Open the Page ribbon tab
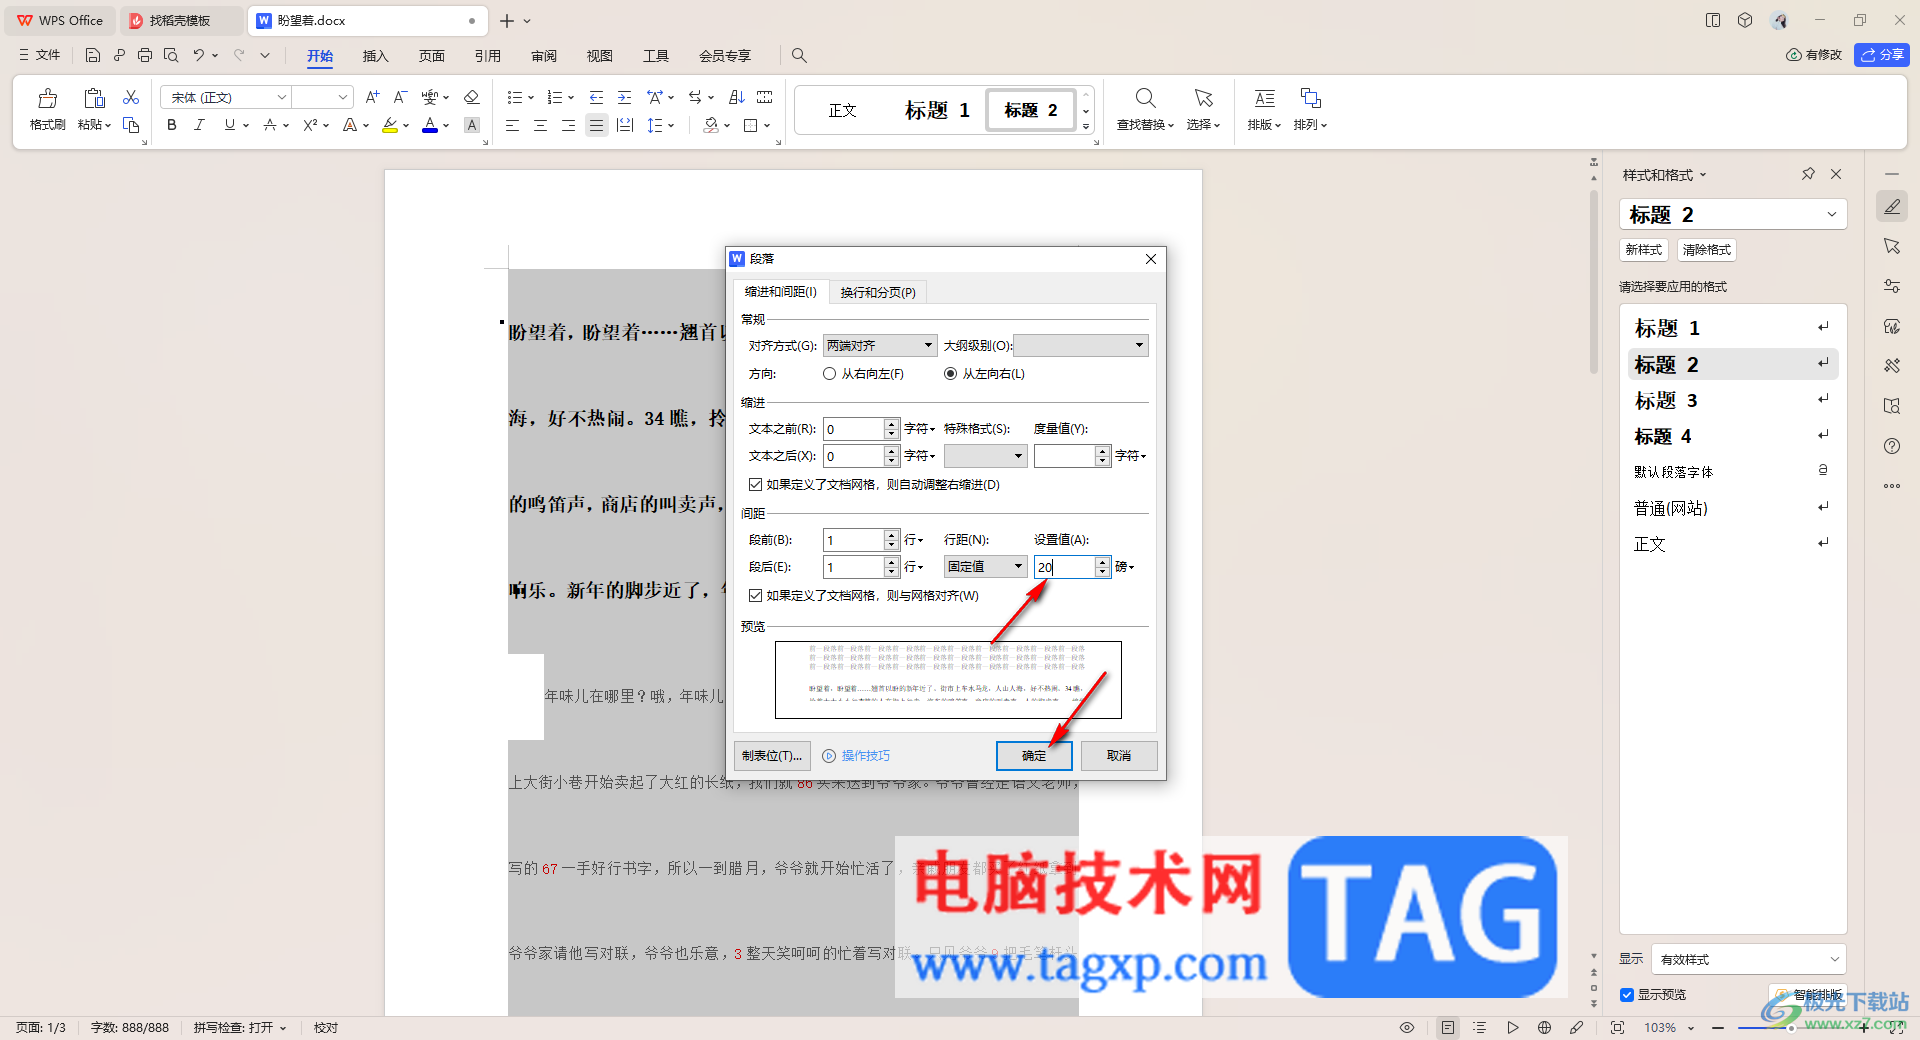Image resolution: width=1920 pixels, height=1040 pixels. coord(431,56)
